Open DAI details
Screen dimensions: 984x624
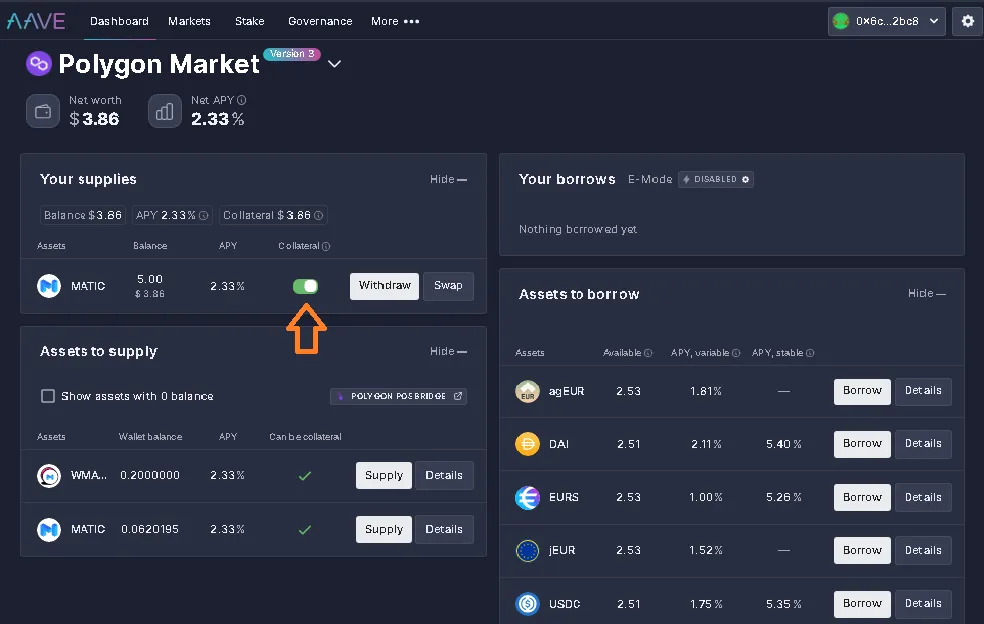pos(923,444)
